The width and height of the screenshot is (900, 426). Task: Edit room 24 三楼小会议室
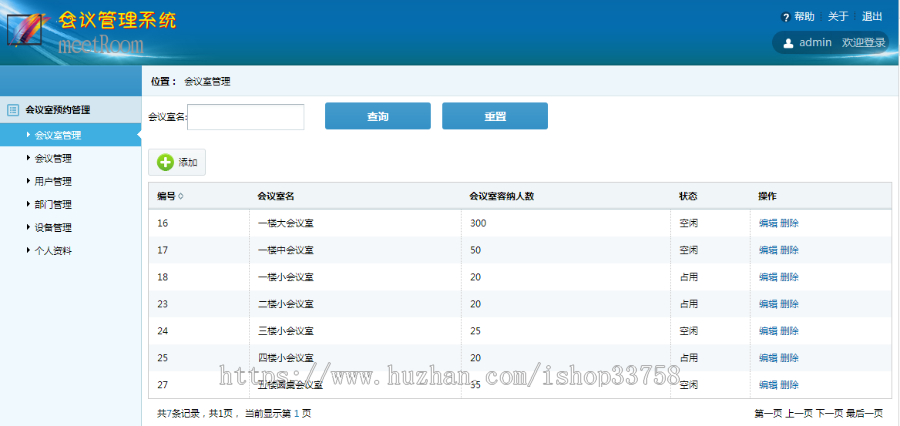pyautogui.click(x=768, y=331)
